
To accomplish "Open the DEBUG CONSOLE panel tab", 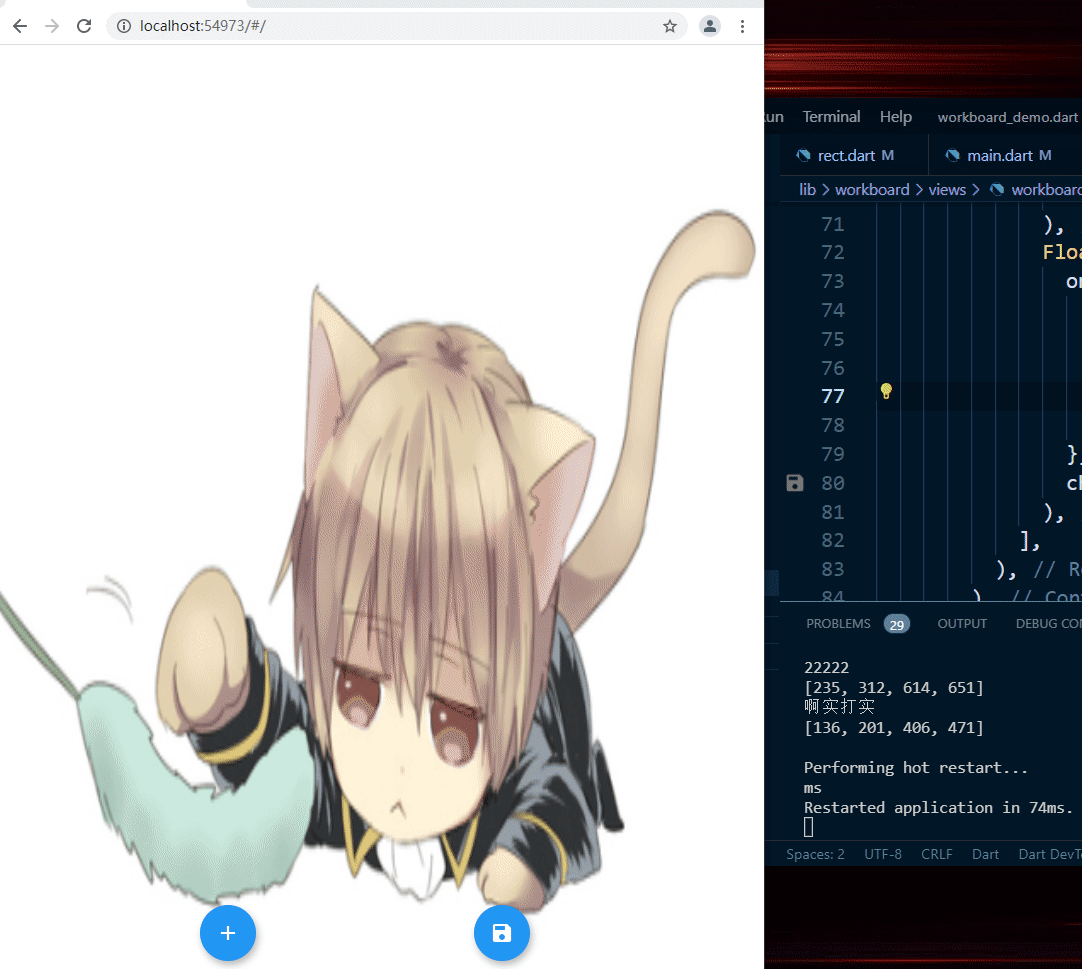I will (x=1048, y=624).
